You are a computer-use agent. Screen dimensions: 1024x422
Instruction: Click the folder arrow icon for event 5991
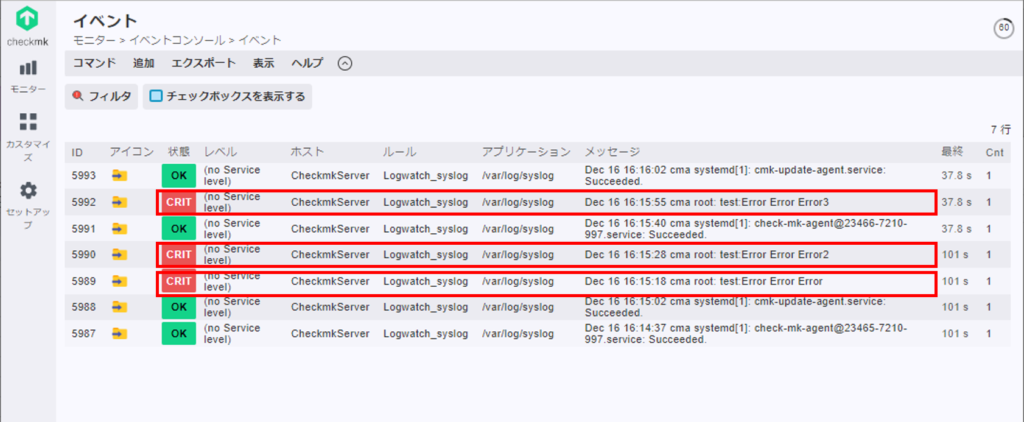pos(119,229)
